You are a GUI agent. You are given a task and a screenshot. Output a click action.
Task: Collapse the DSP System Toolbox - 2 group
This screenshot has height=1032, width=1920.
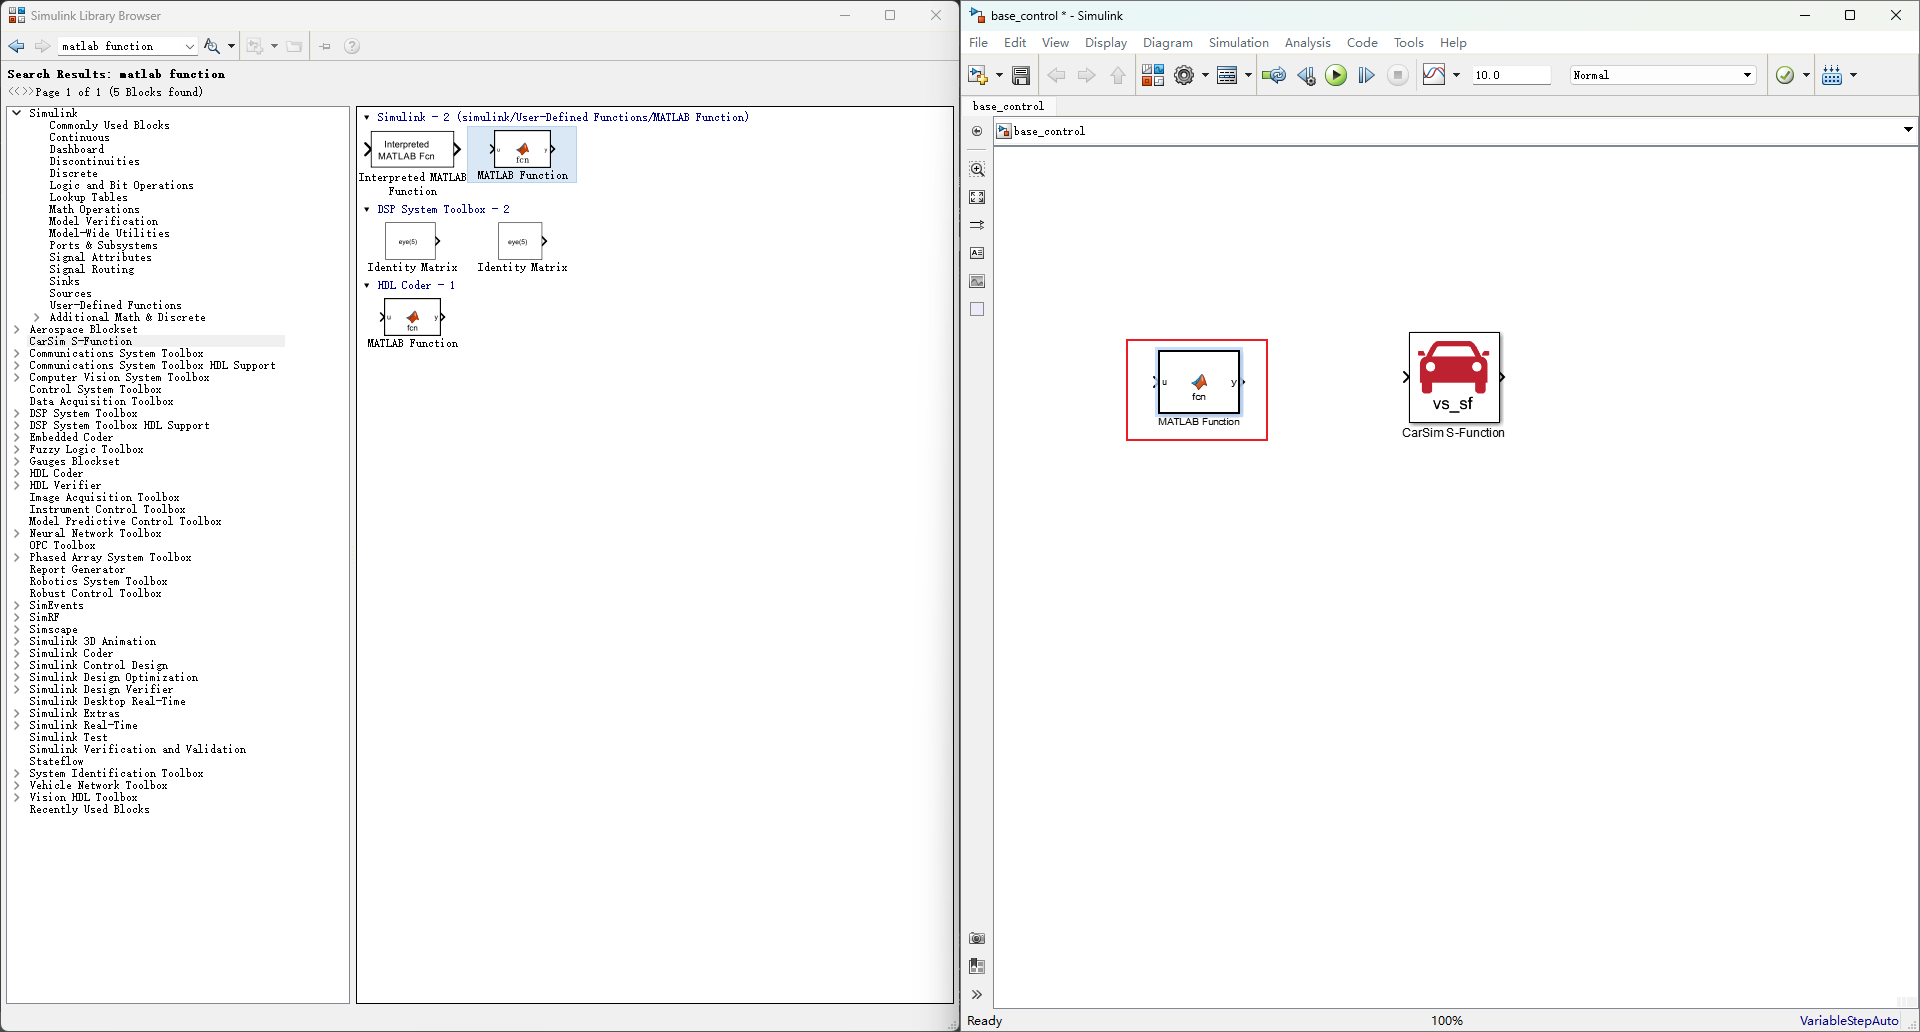367,209
